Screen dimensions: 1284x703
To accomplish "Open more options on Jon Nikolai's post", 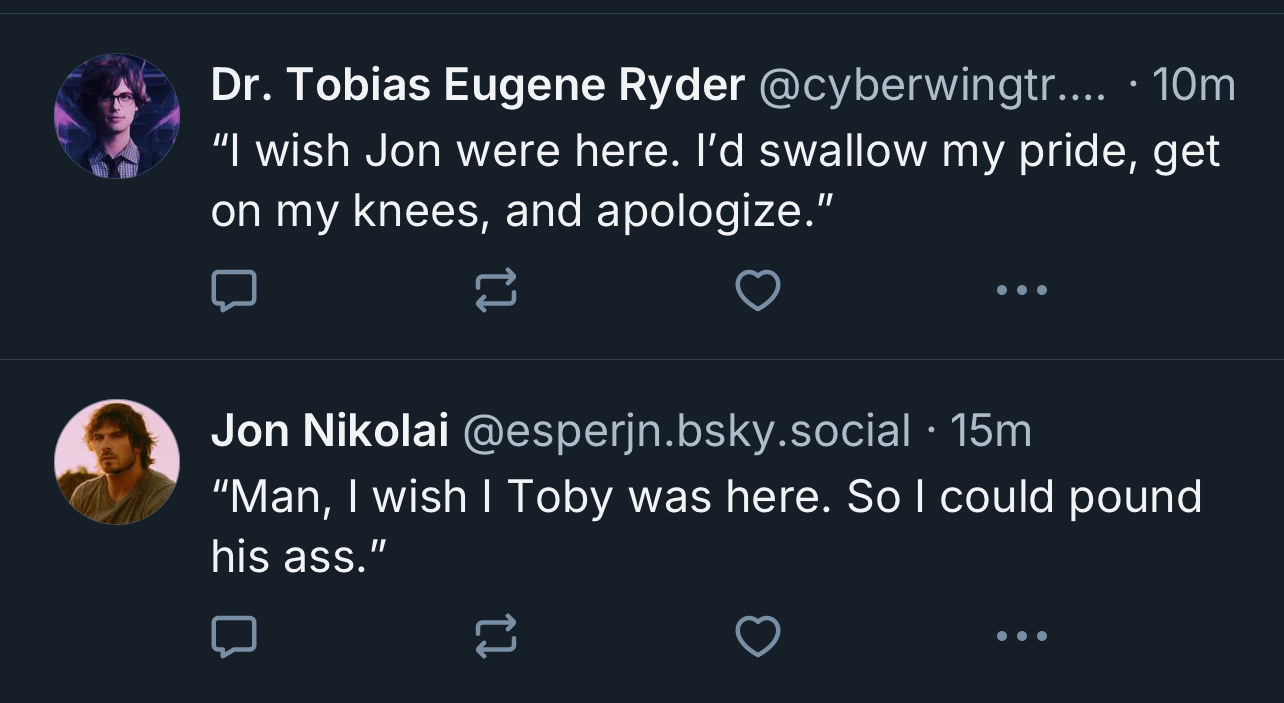I will 1022,636.
